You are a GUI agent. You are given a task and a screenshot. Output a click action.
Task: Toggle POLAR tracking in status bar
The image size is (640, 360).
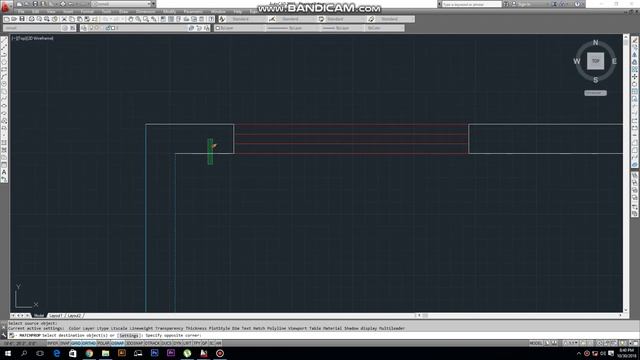tap(103, 343)
